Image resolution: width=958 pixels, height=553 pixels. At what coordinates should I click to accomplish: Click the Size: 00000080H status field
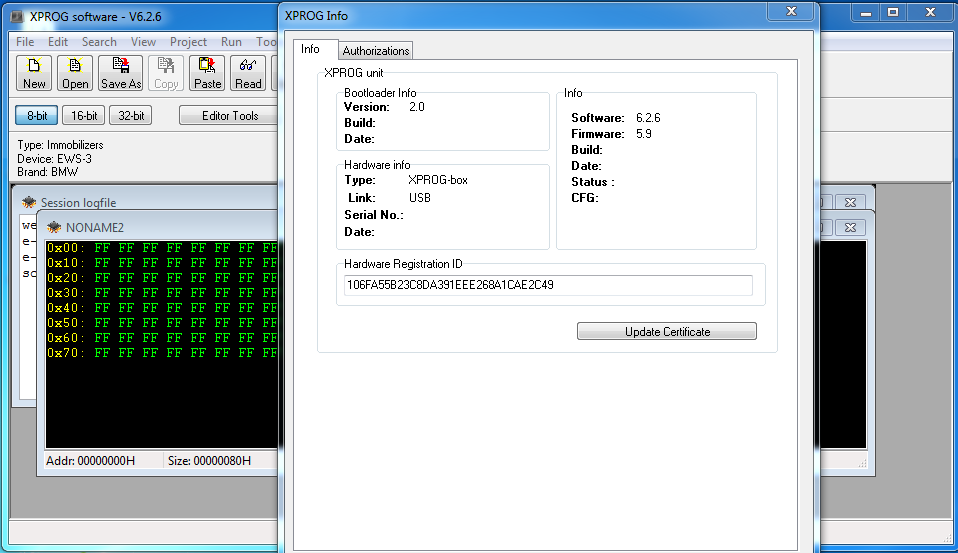[210, 461]
